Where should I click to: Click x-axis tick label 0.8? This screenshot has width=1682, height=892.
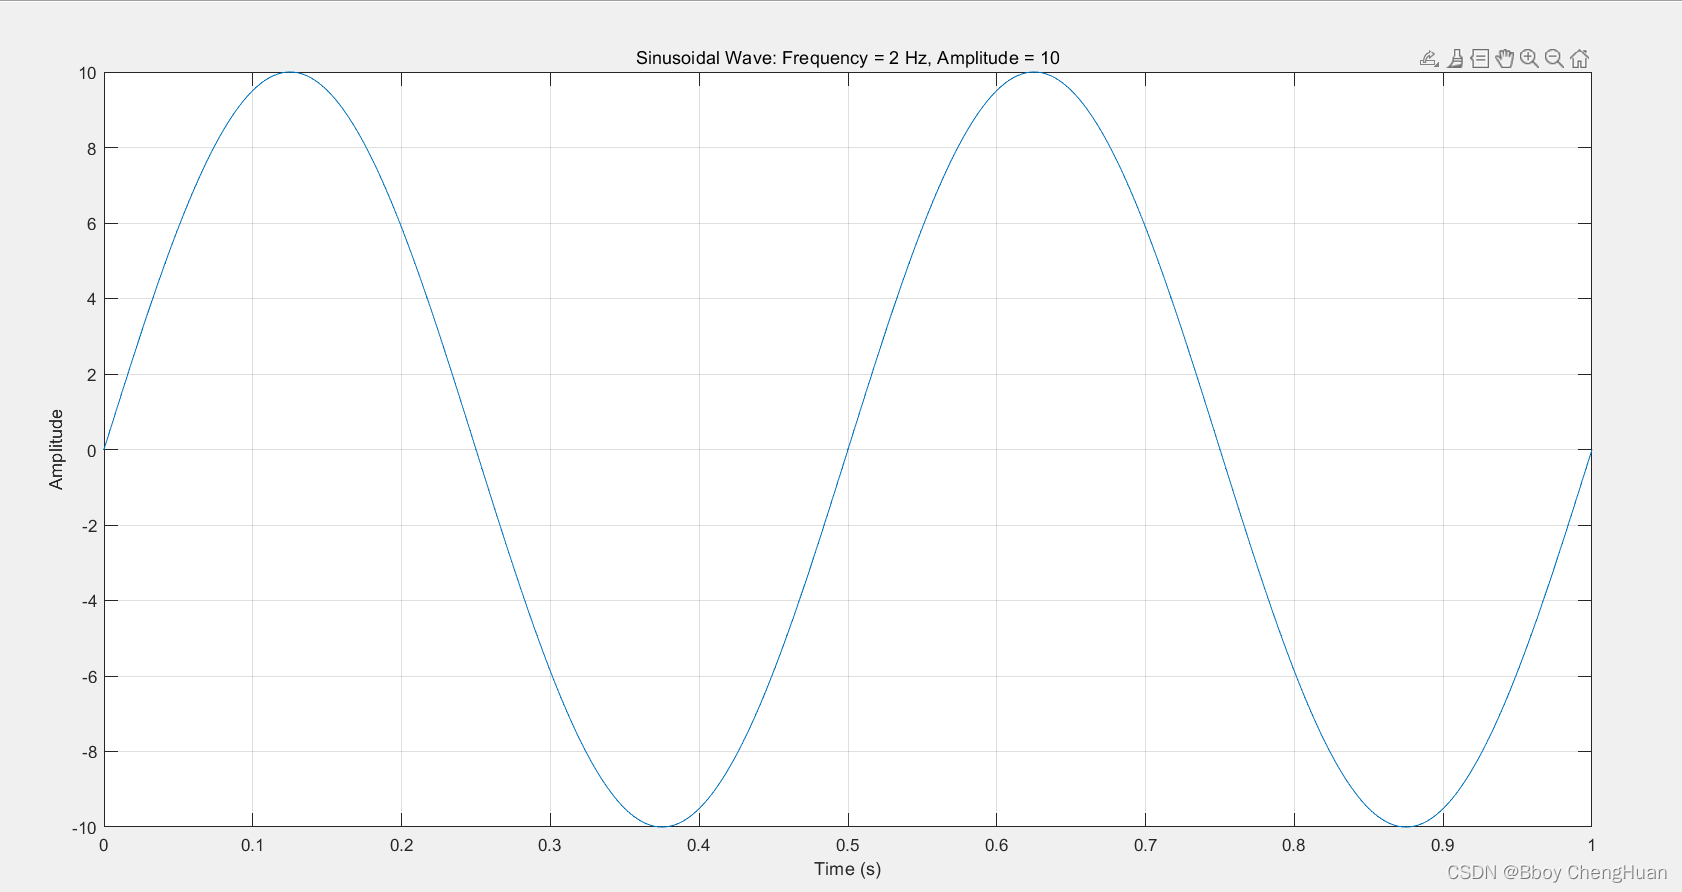tap(1293, 845)
